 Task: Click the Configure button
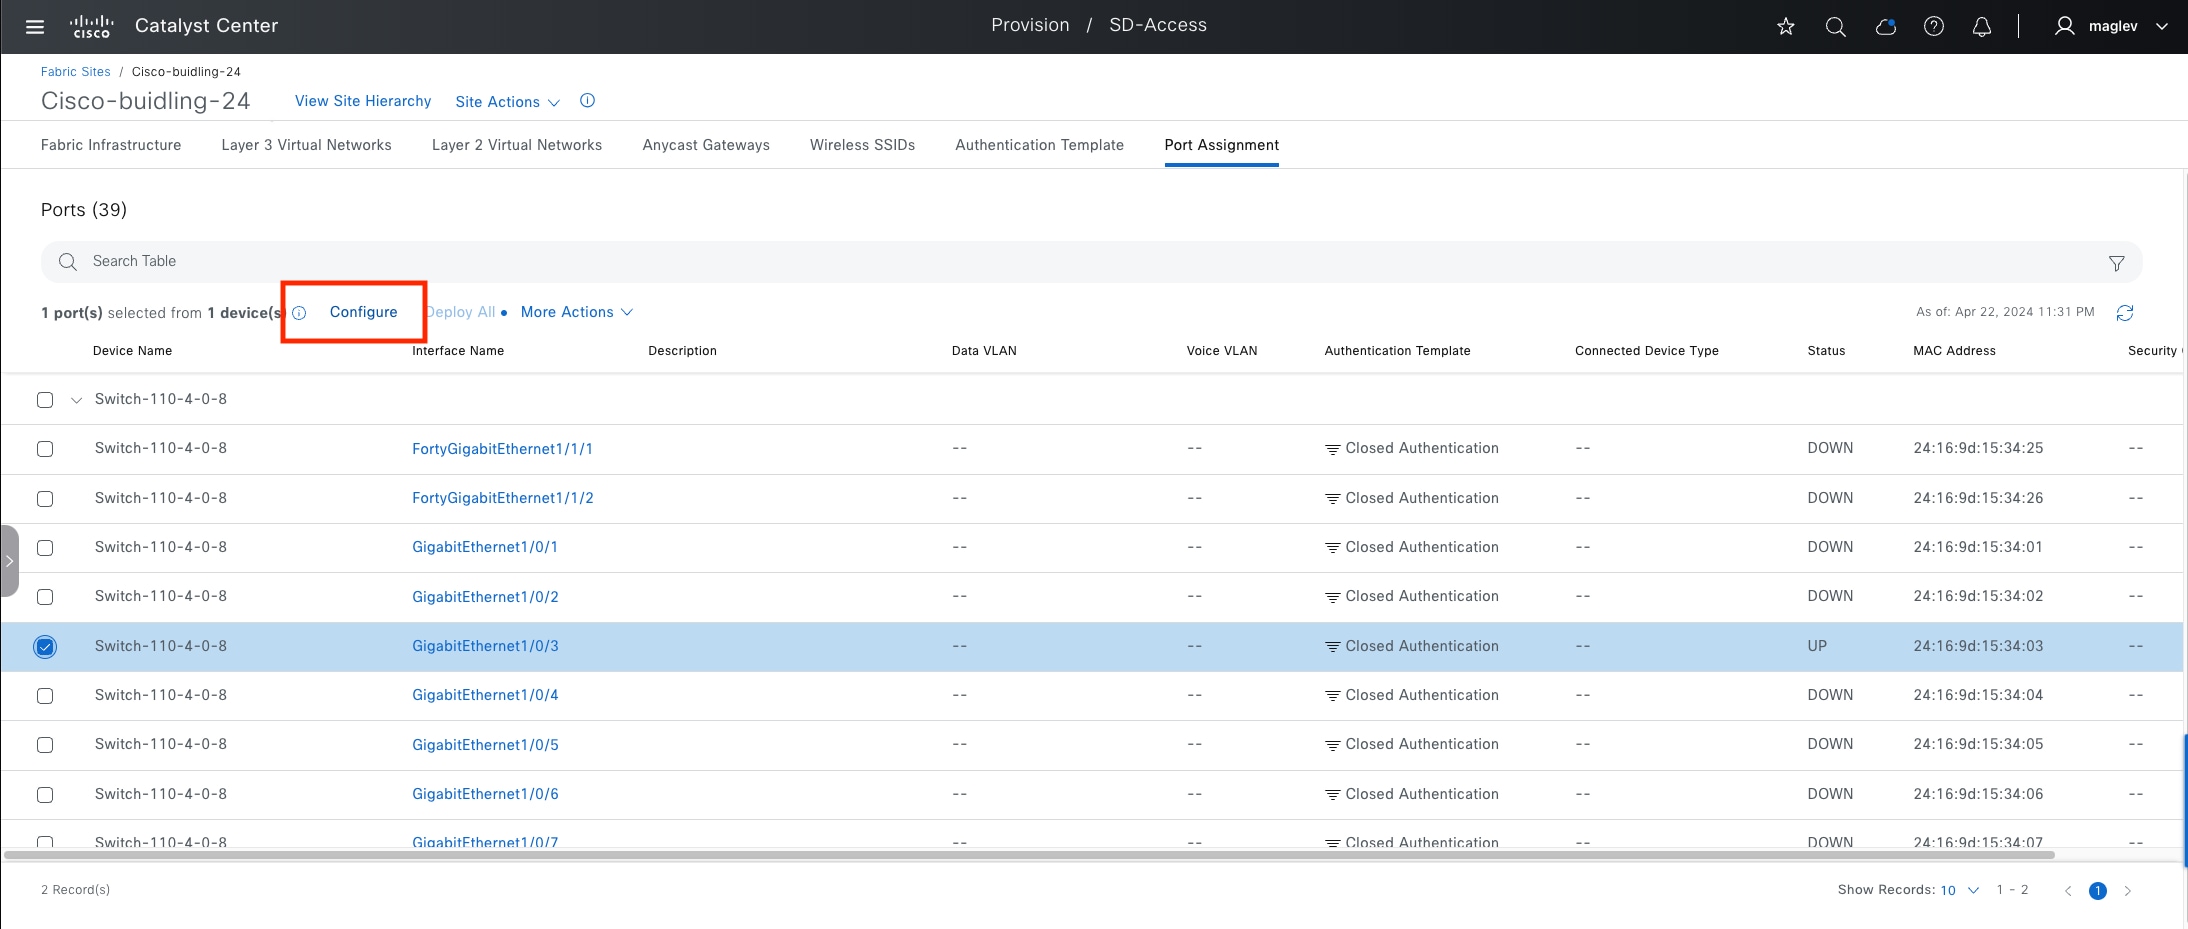click(363, 312)
